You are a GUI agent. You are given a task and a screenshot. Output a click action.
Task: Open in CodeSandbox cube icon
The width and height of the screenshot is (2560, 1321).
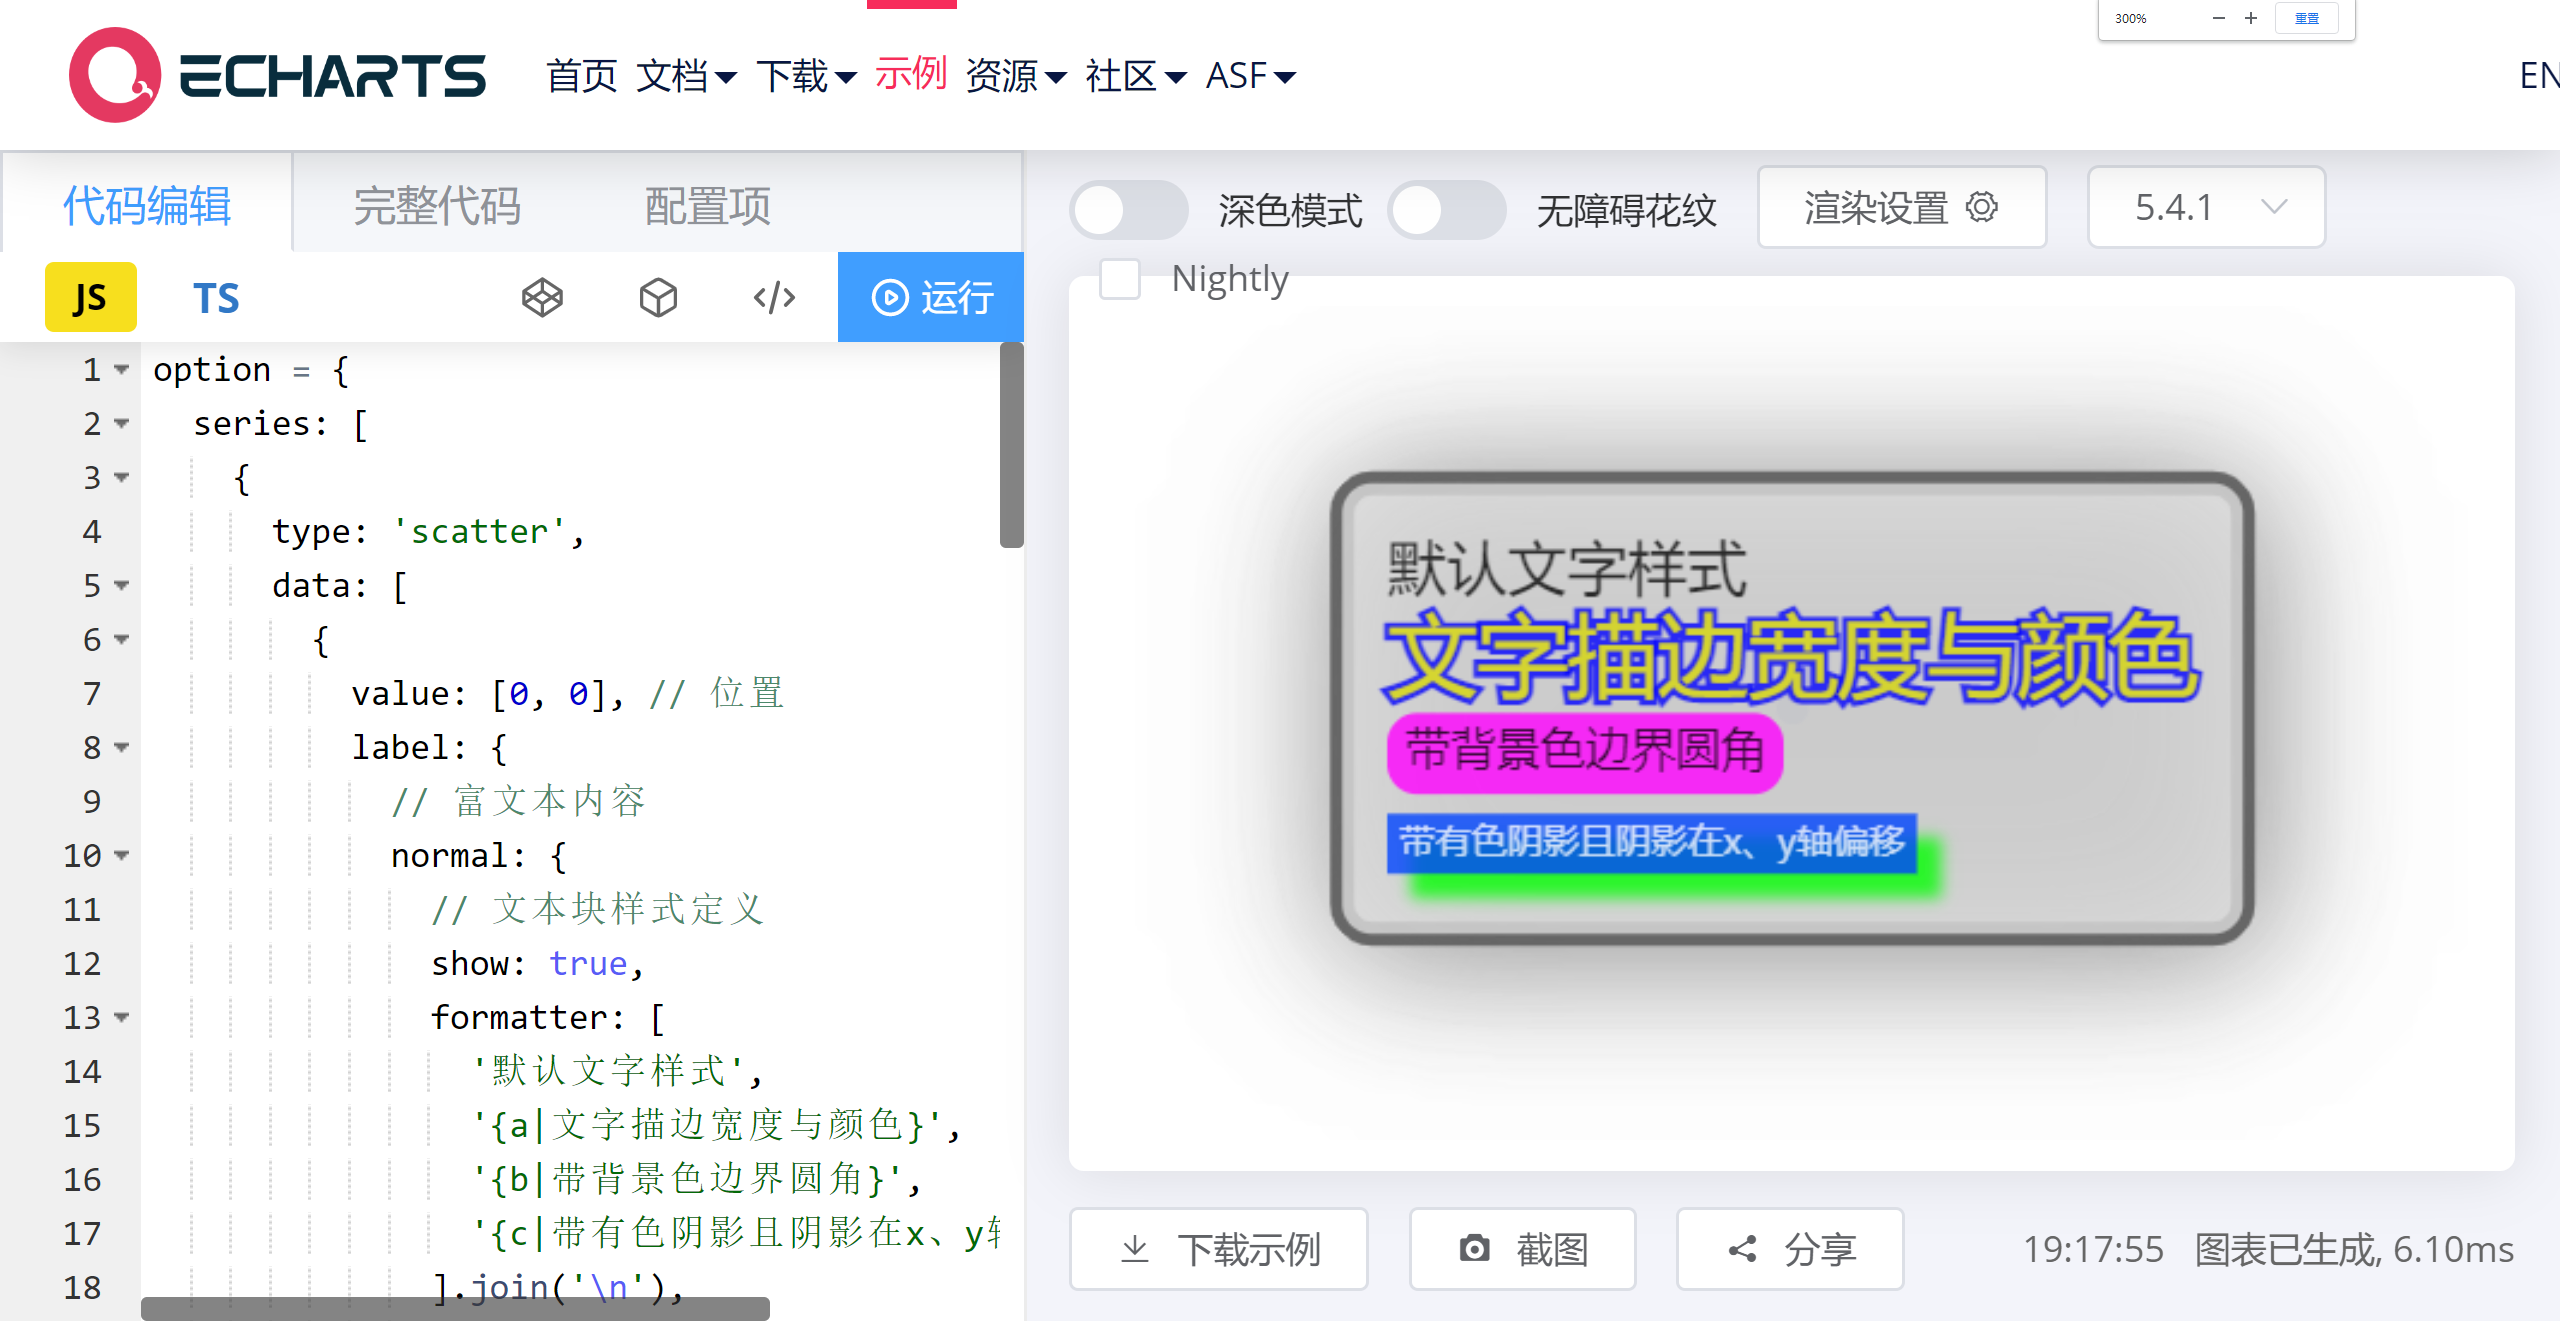(x=658, y=297)
